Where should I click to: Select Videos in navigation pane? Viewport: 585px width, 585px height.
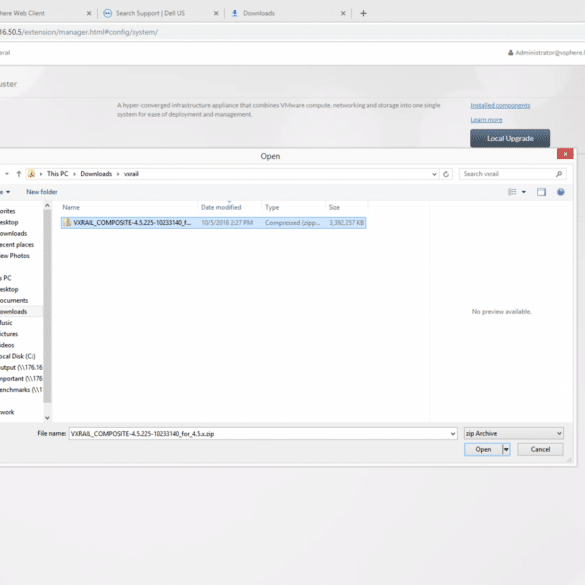(x=7, y=345)
